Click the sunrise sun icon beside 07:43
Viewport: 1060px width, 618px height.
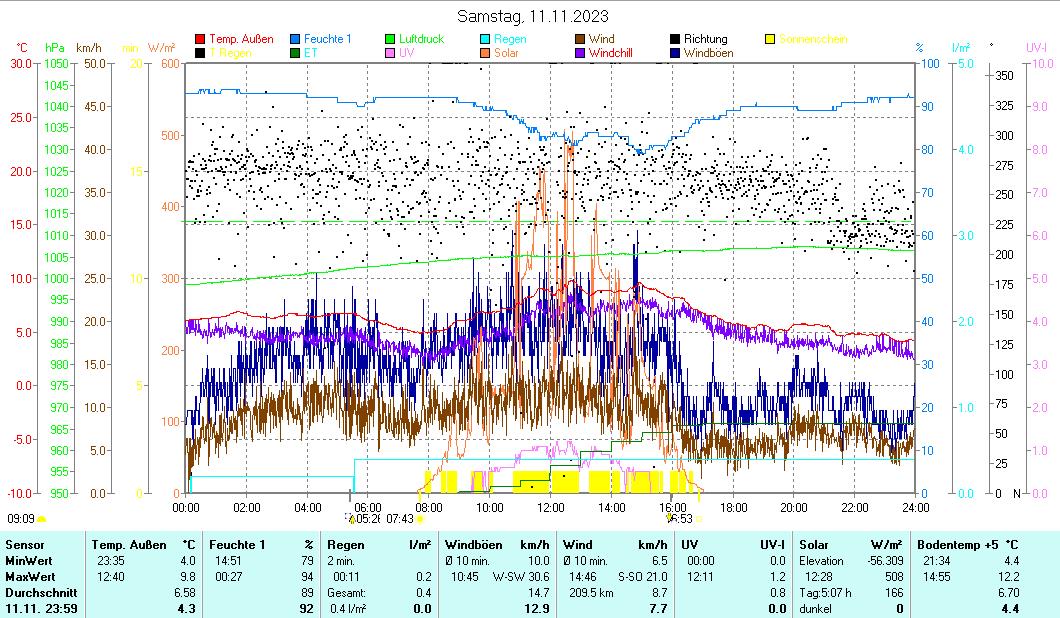tap(420, 519)
